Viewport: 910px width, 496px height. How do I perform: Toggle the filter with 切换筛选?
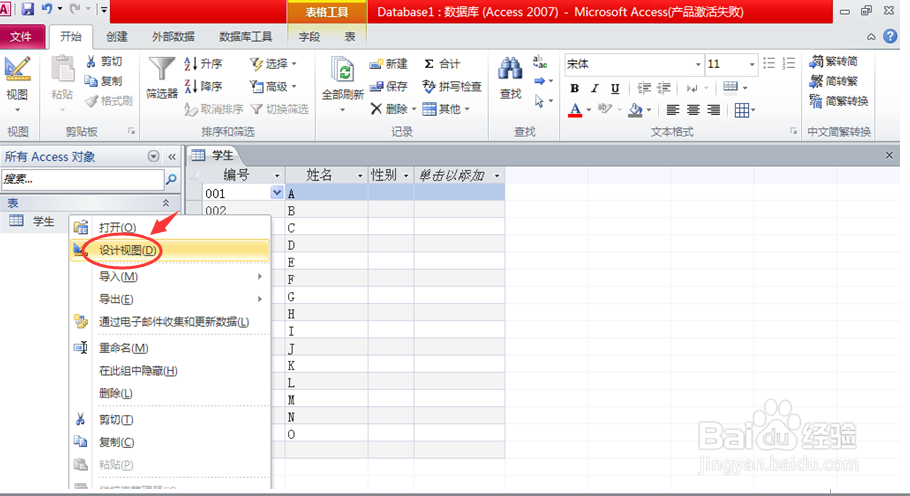tap(280, 109)
